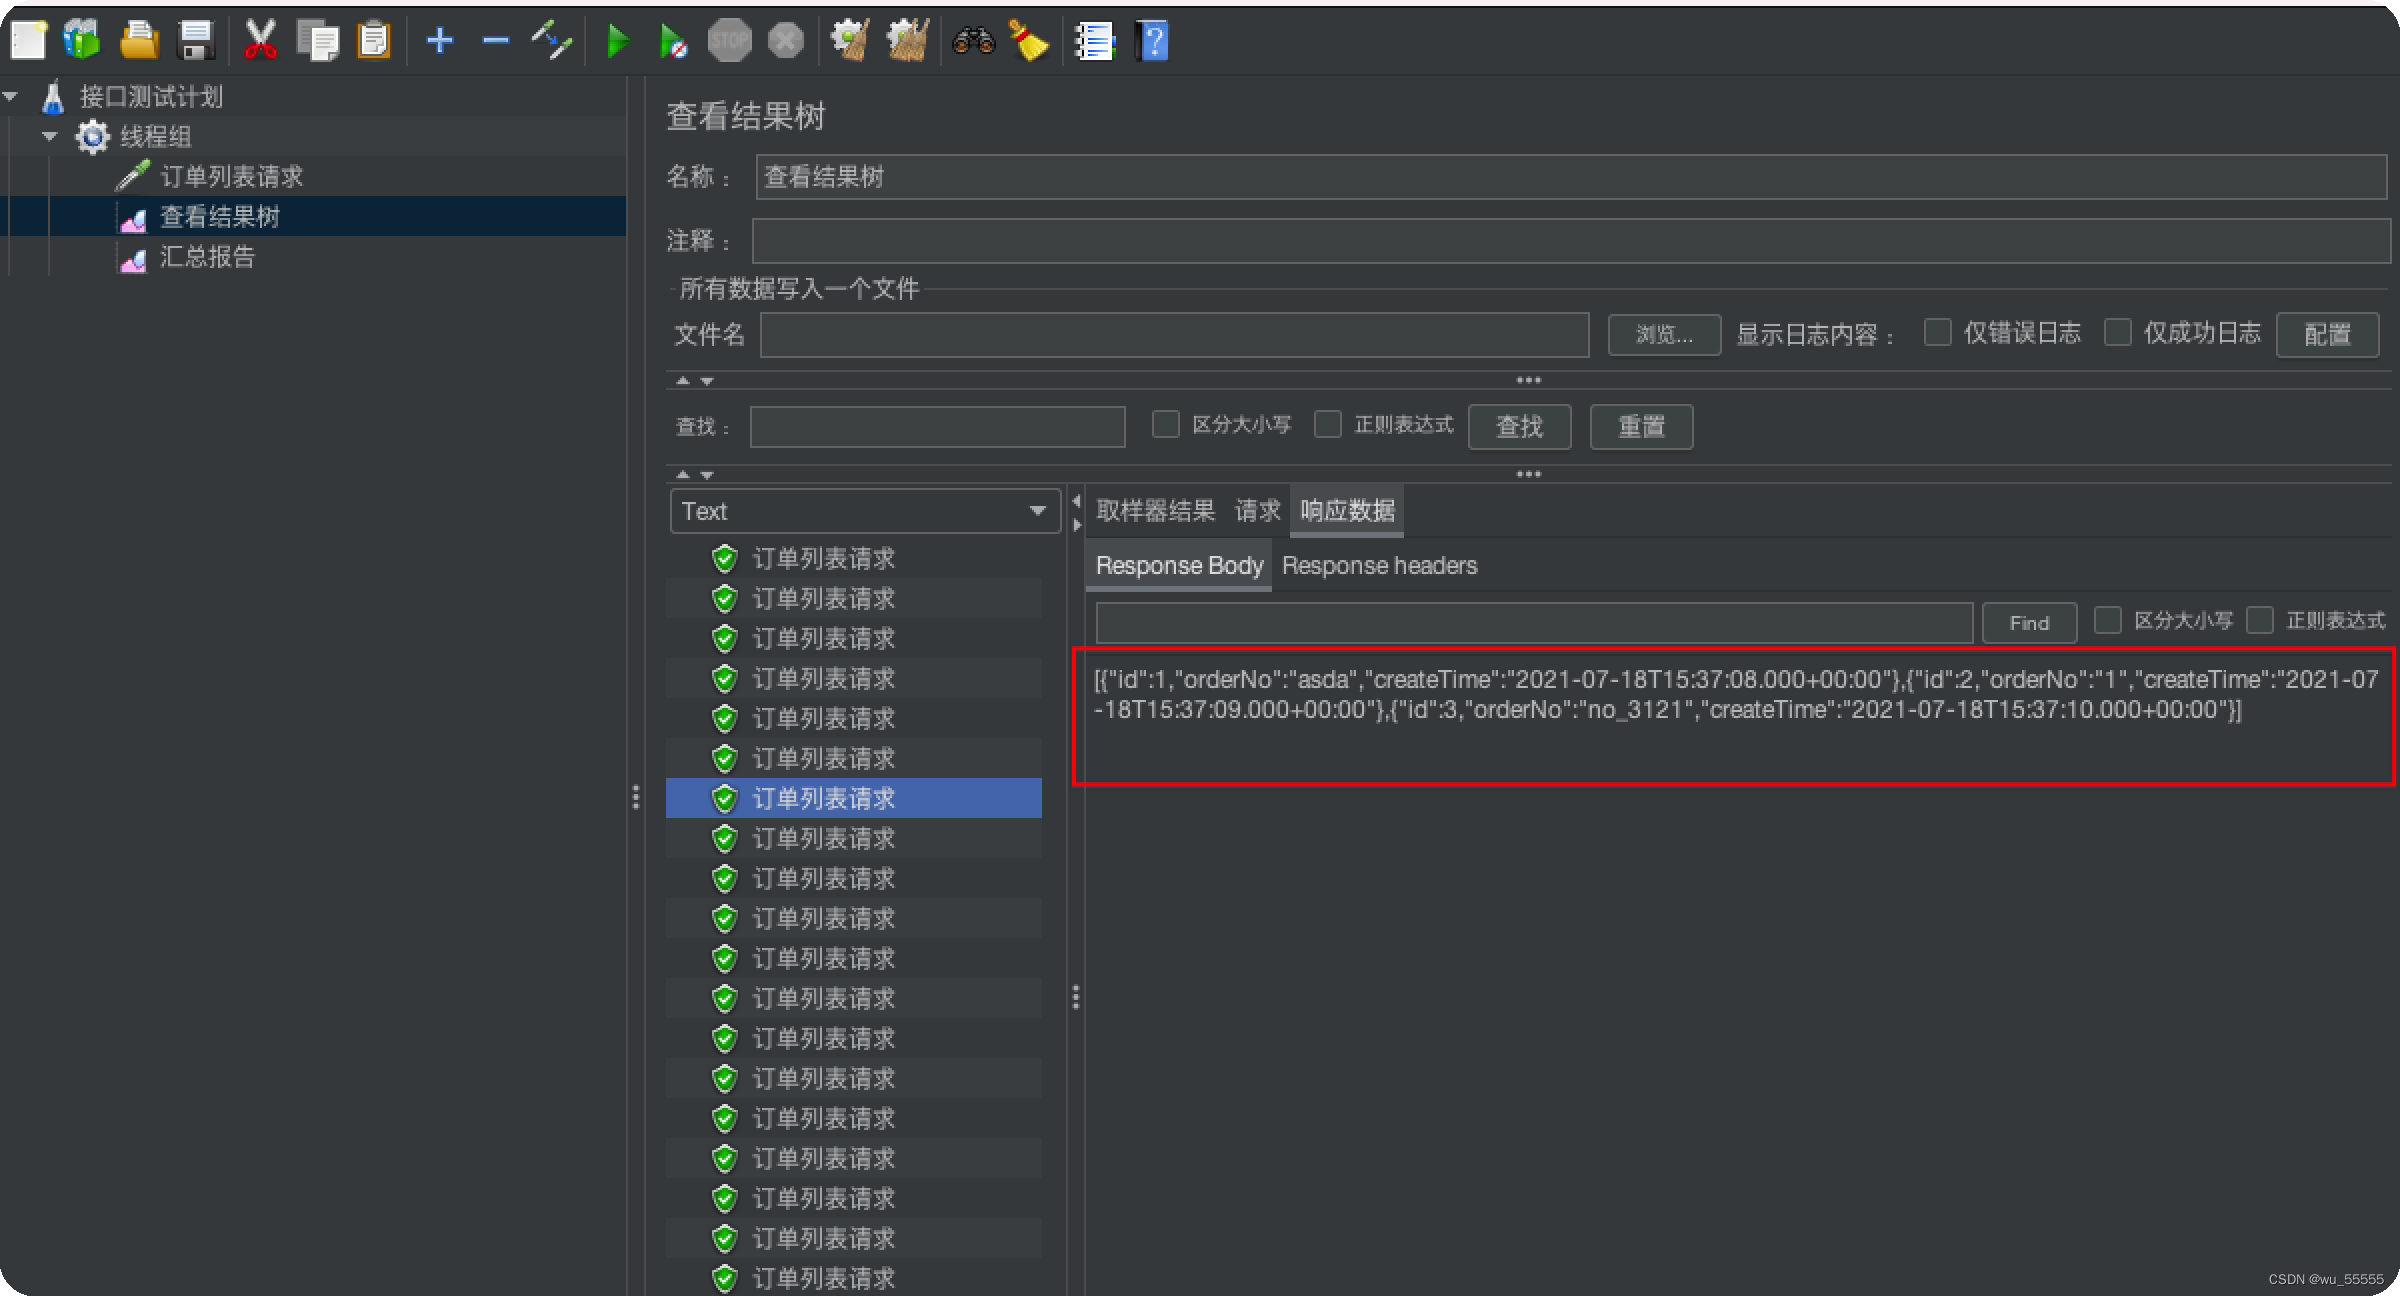2400x1296 pixels.
Task: Toggle 区分大小写 checkbox beside 查找 field
Action: click(x=1166, y=424)
